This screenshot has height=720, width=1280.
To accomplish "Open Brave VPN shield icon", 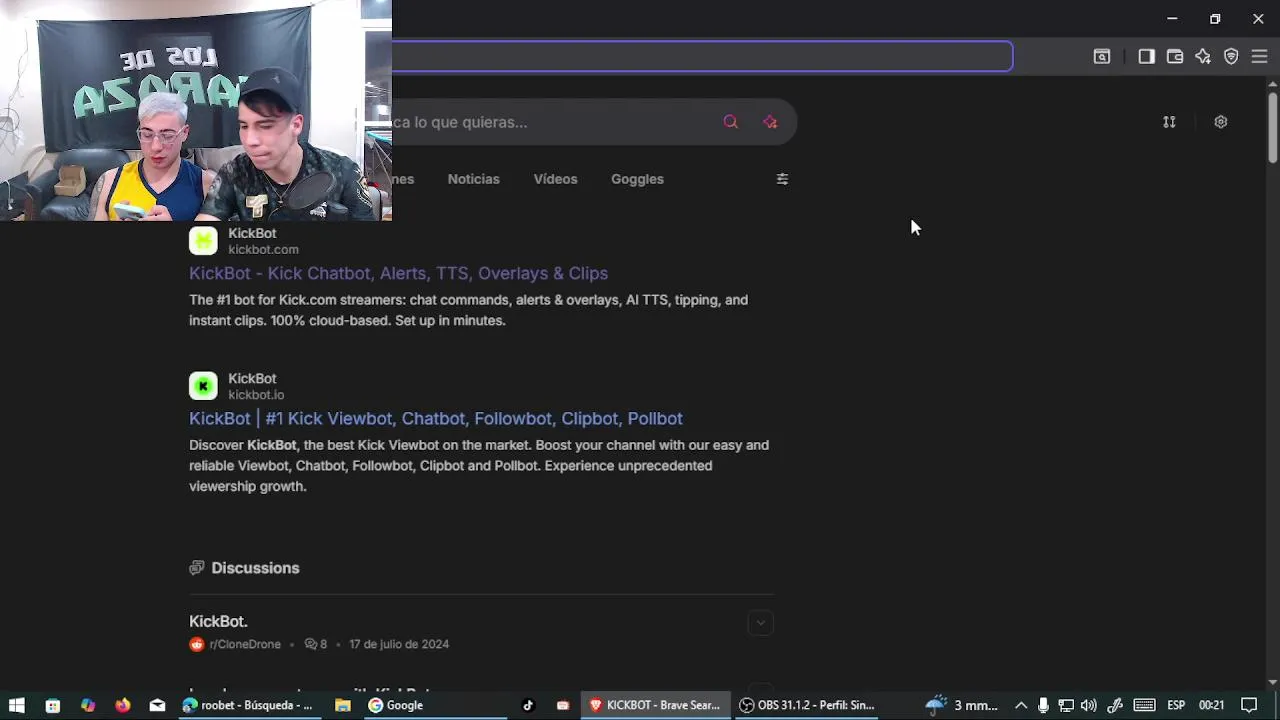I will (1231, 57).
